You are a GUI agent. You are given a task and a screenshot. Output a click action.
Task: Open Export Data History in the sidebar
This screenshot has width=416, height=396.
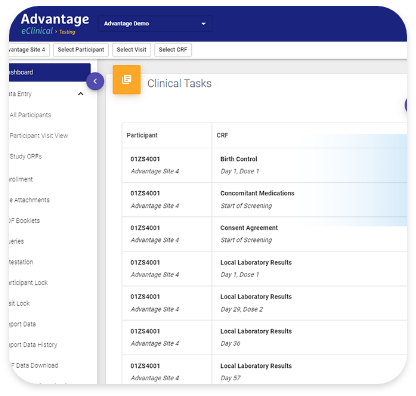tap(33, 345)
